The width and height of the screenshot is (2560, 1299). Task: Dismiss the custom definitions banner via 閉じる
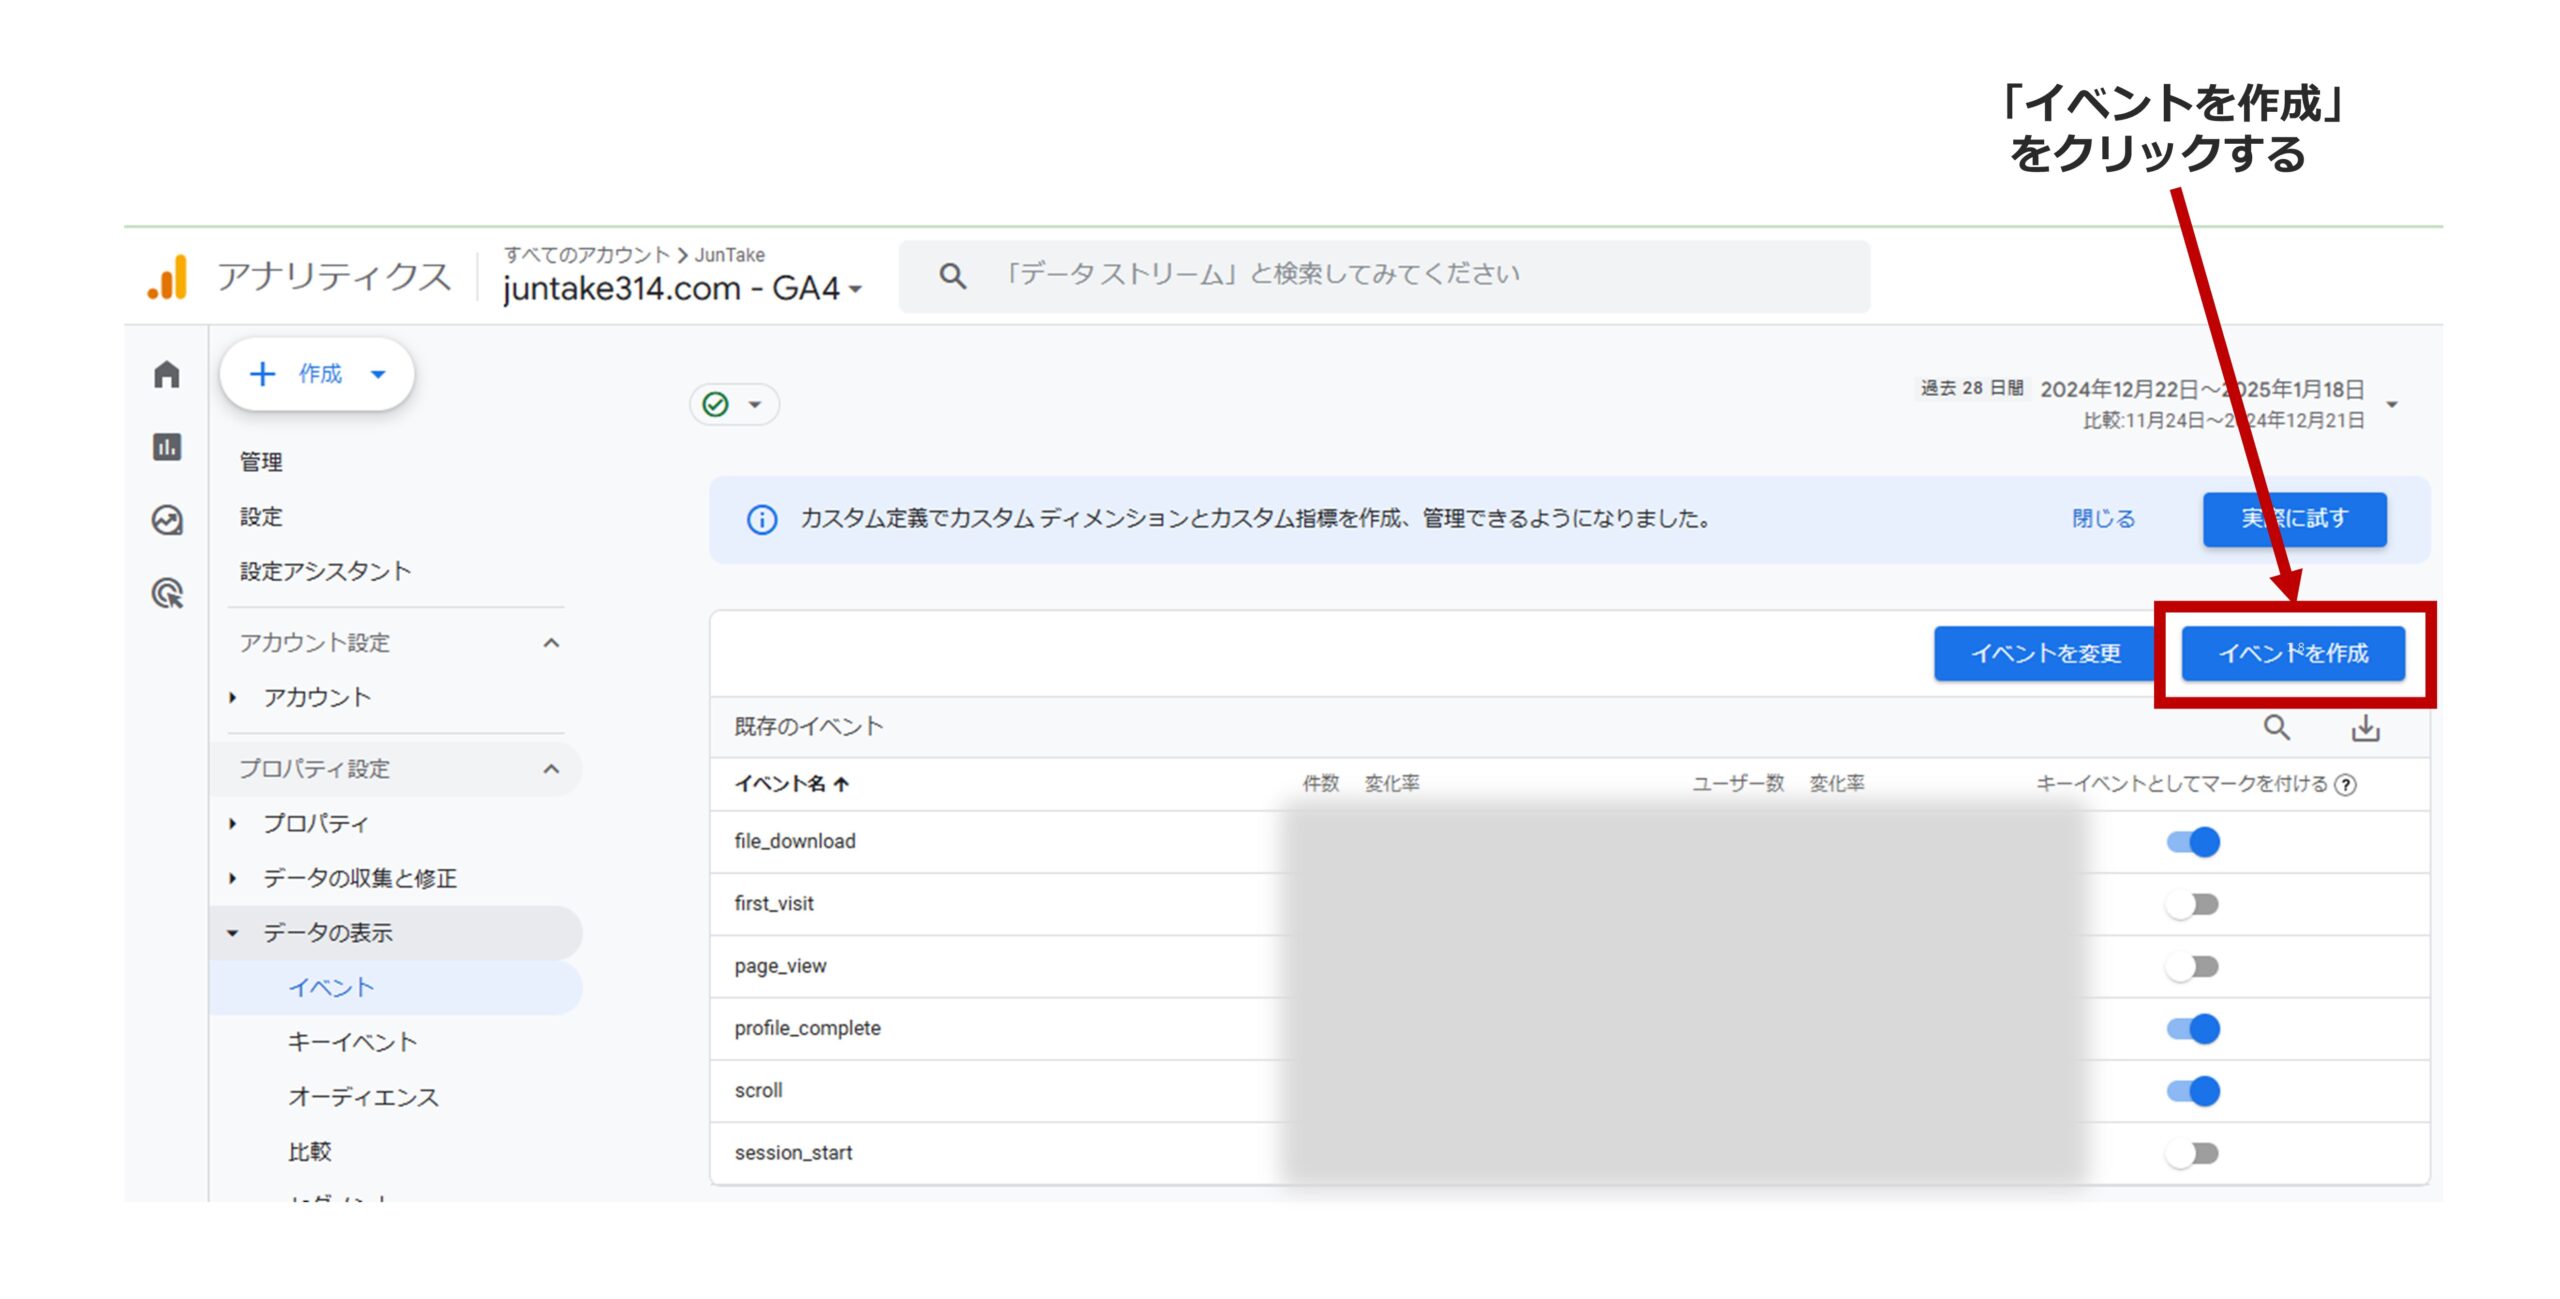(x=2102, y=518)
